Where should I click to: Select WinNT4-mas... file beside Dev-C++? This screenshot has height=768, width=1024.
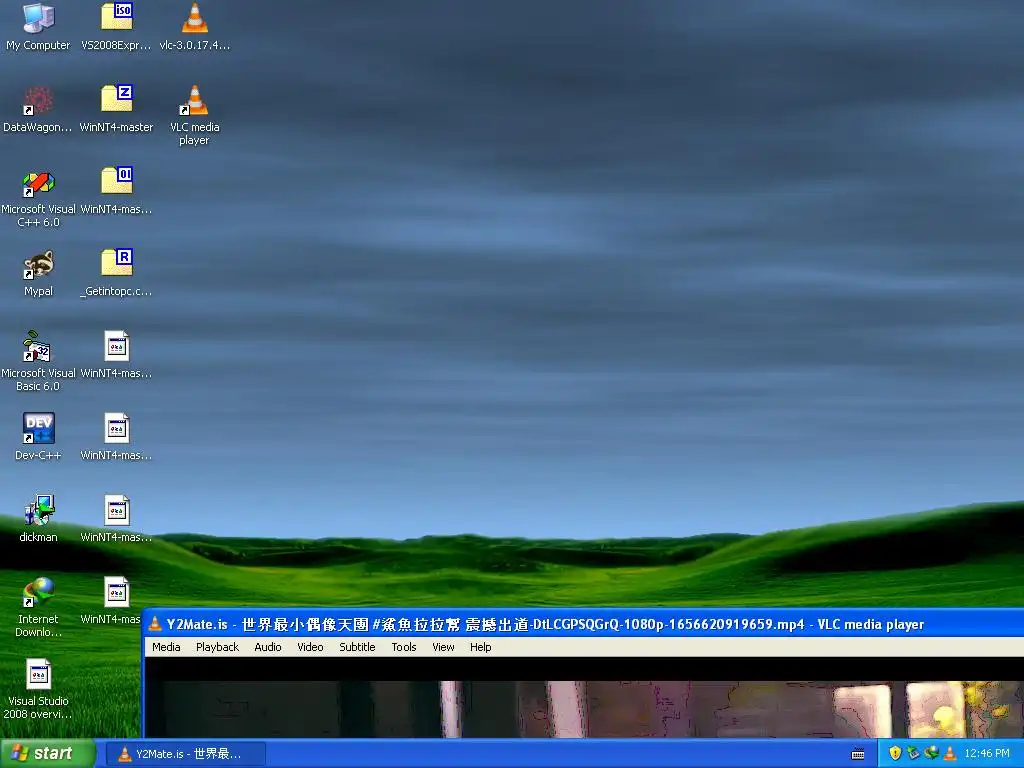(116, 437)
